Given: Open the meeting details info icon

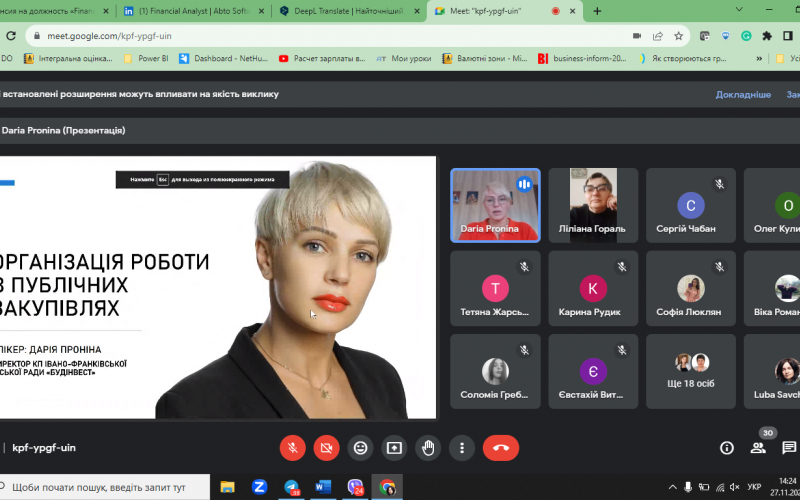Looking at the screenshot, I should (x=727, y=448).
